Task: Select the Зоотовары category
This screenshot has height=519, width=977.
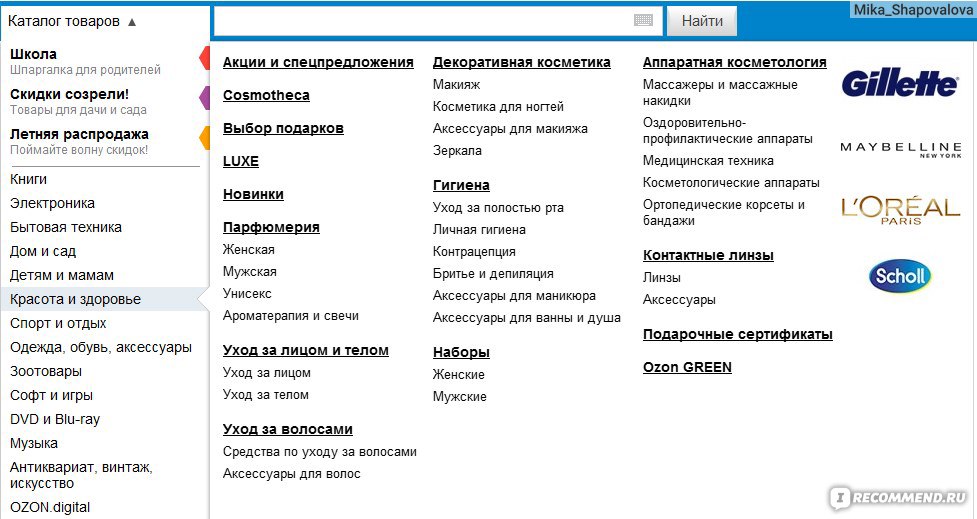Action: click(x=45, y=371)
